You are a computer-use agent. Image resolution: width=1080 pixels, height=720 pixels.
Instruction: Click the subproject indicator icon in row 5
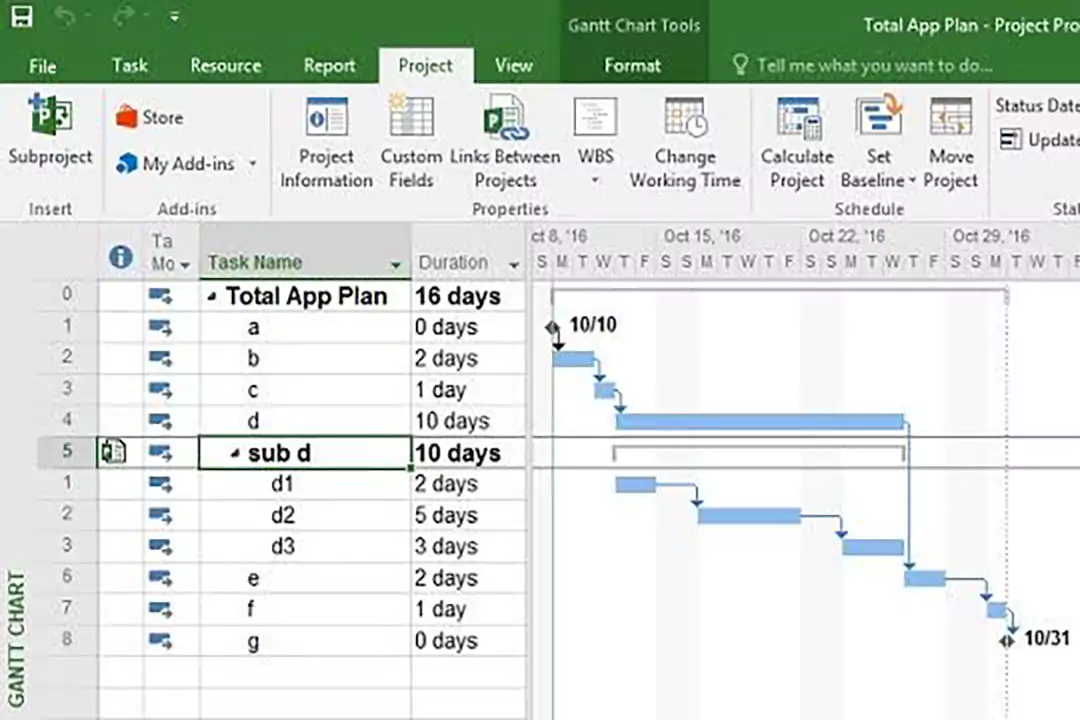coord(114,452)
